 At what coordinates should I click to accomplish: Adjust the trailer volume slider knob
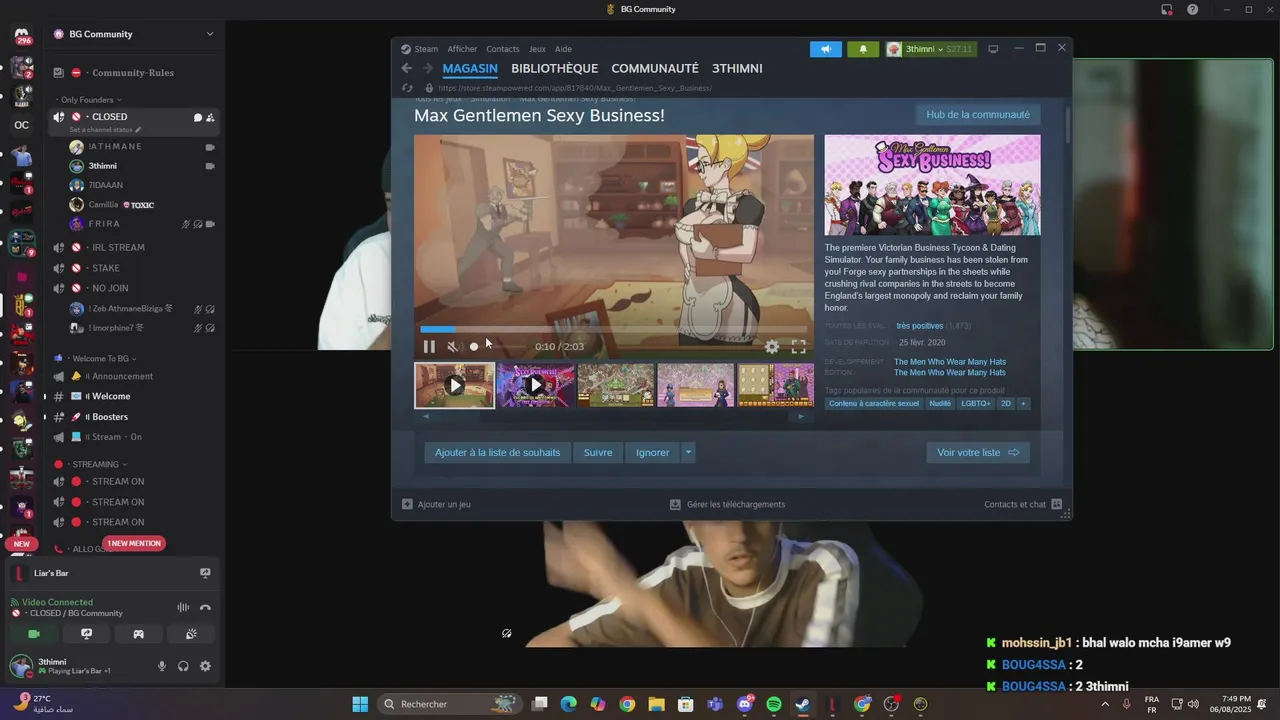474,347
